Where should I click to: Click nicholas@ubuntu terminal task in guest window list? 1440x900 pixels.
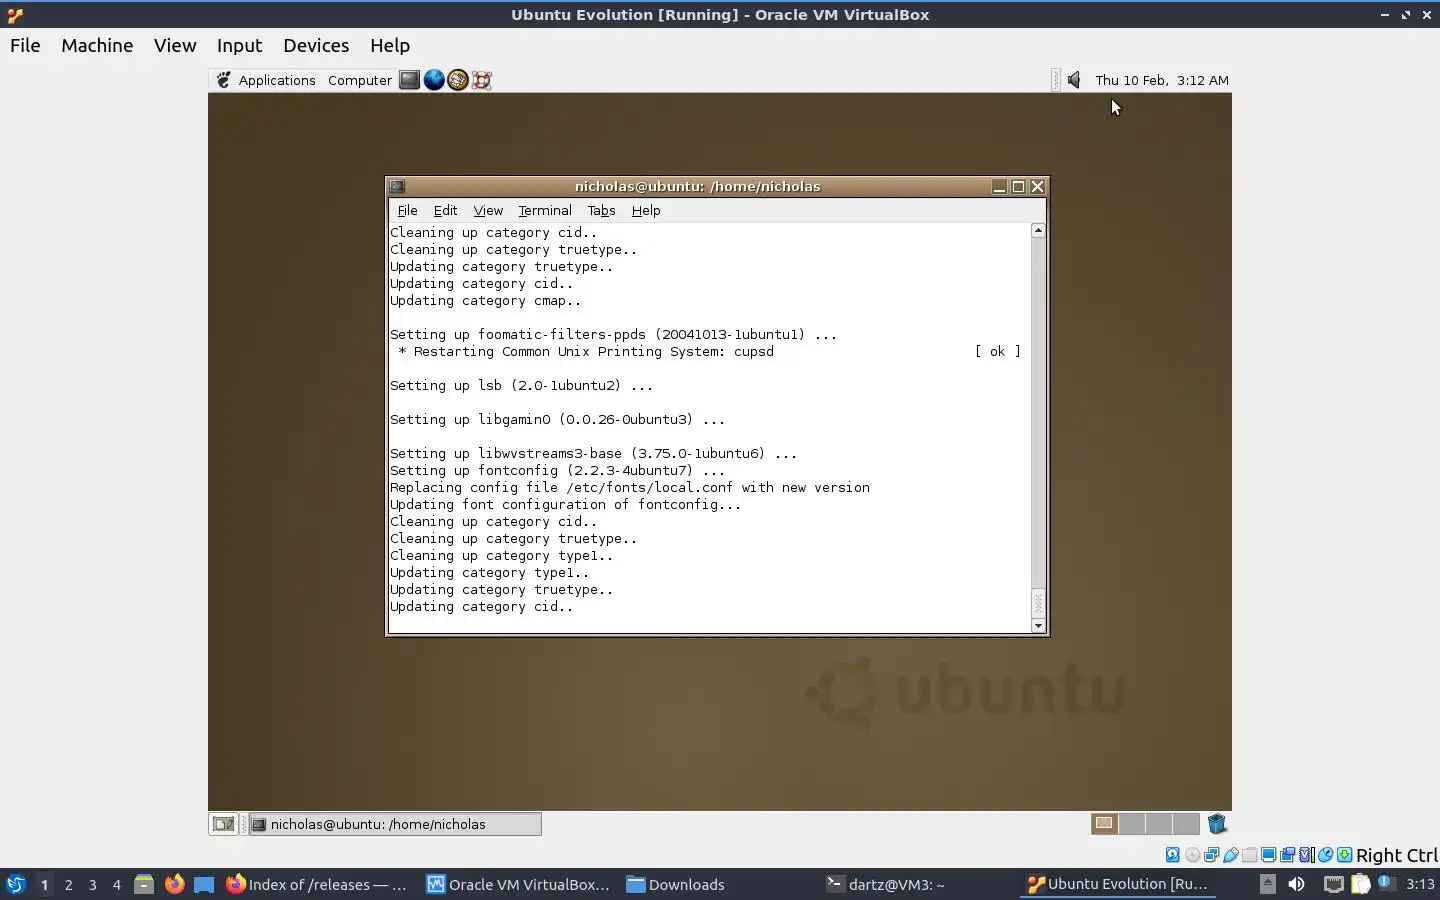pyautogui.click(x=395, y=824)
